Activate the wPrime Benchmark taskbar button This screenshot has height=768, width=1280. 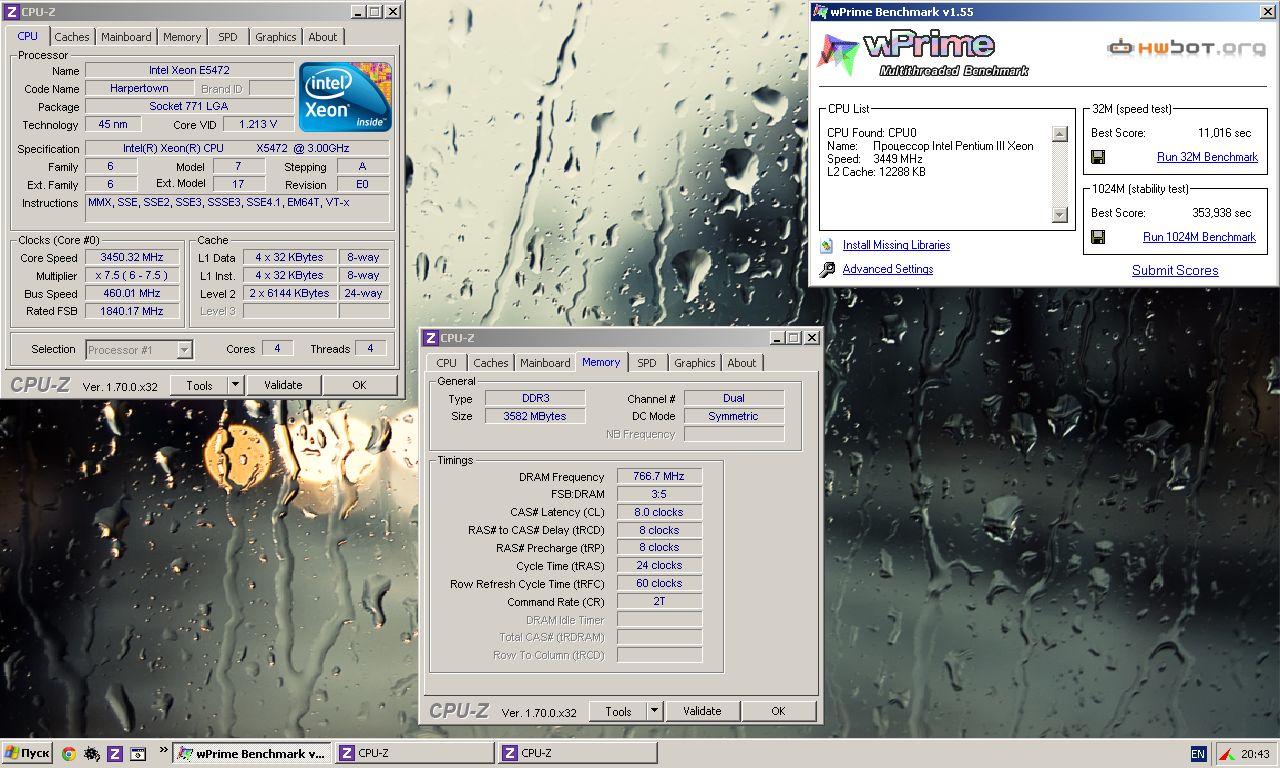pyautogui.click(x=251, y=754)
